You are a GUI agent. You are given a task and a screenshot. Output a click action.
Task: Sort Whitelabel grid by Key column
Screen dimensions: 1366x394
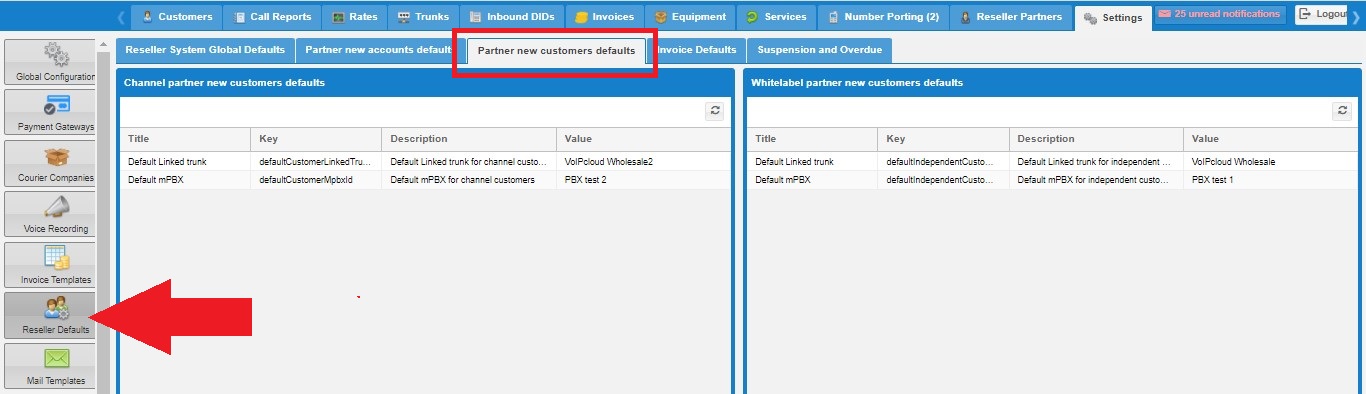point(943,139)
